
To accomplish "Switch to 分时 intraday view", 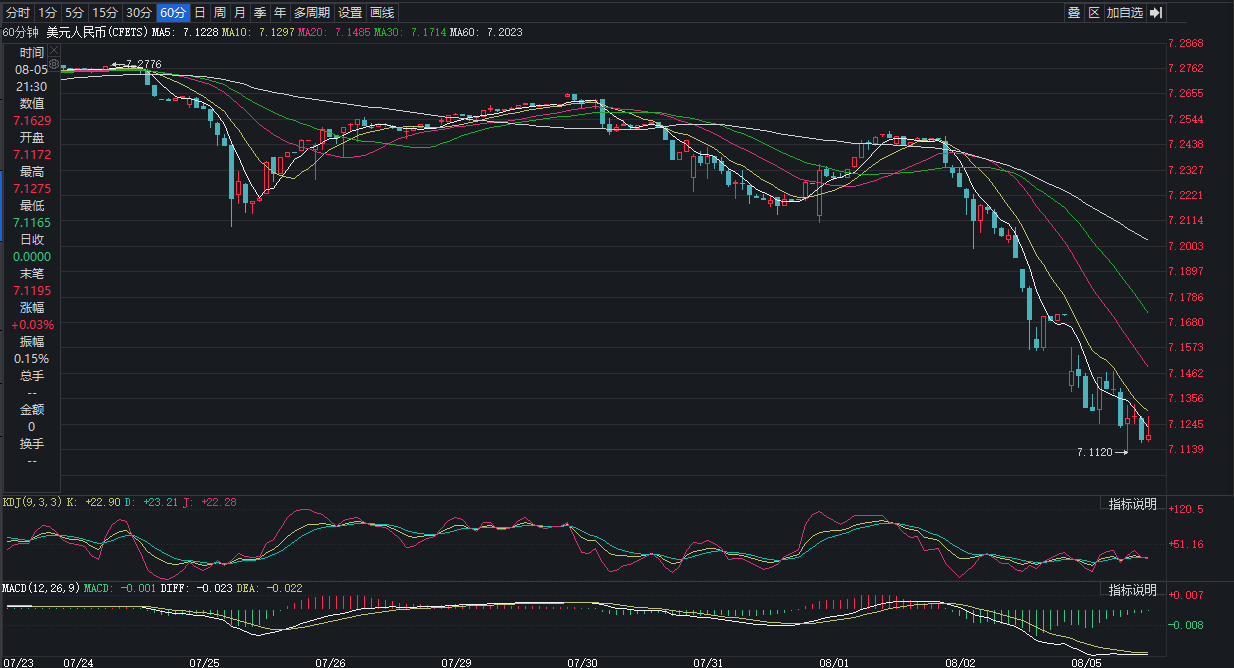I will [x=18, y=13].
